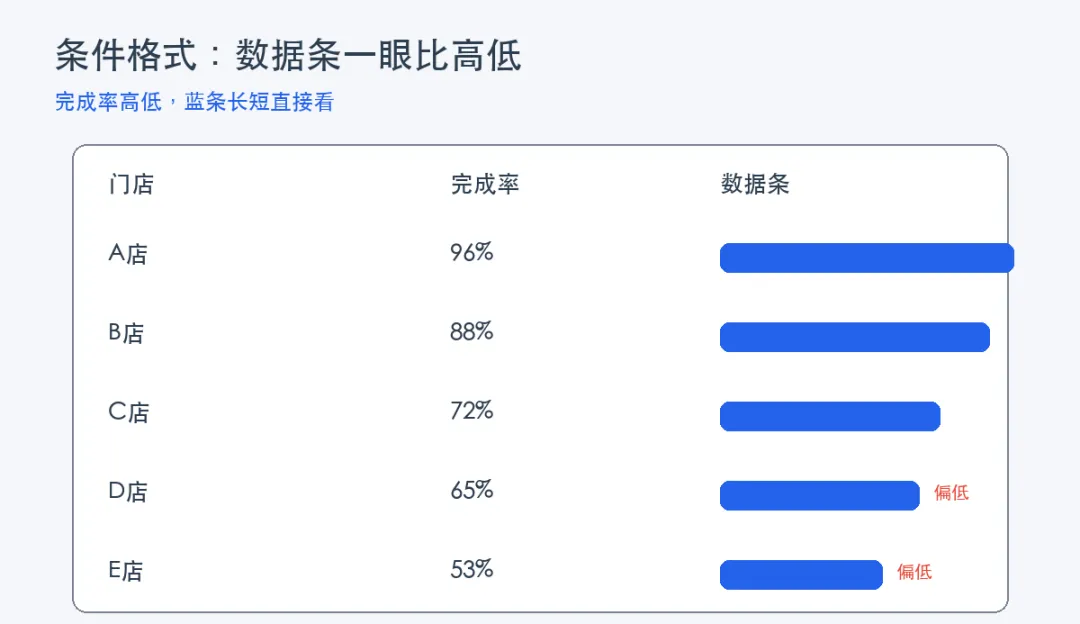Select the E店 shortest data bar
This screenshot has width=1080, height=624.
point(801,574)
